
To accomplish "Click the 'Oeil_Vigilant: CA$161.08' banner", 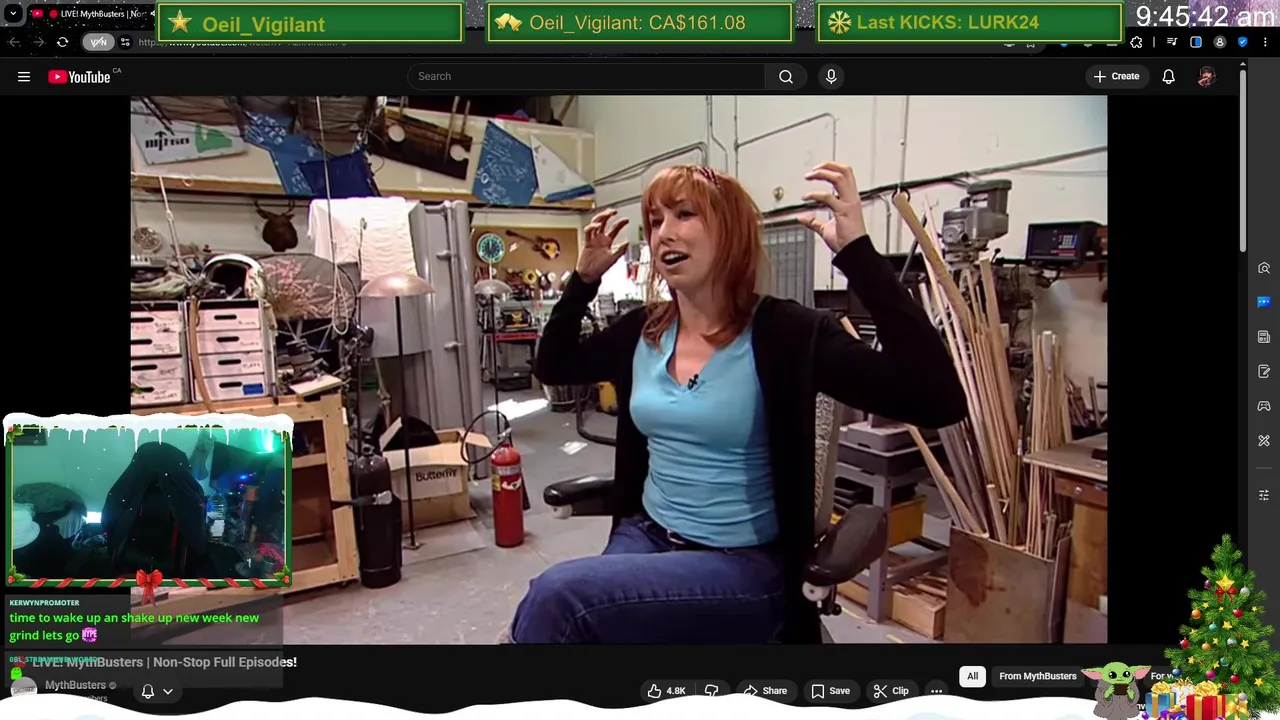I will click(x=639, y=23).
